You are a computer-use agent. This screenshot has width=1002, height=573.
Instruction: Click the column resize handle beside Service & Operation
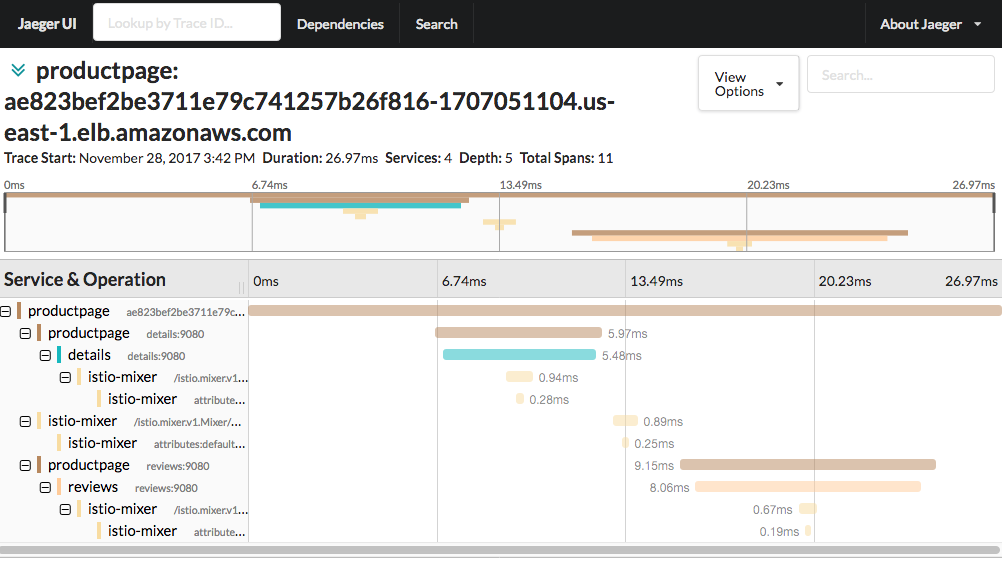click(x=242, y=287)
